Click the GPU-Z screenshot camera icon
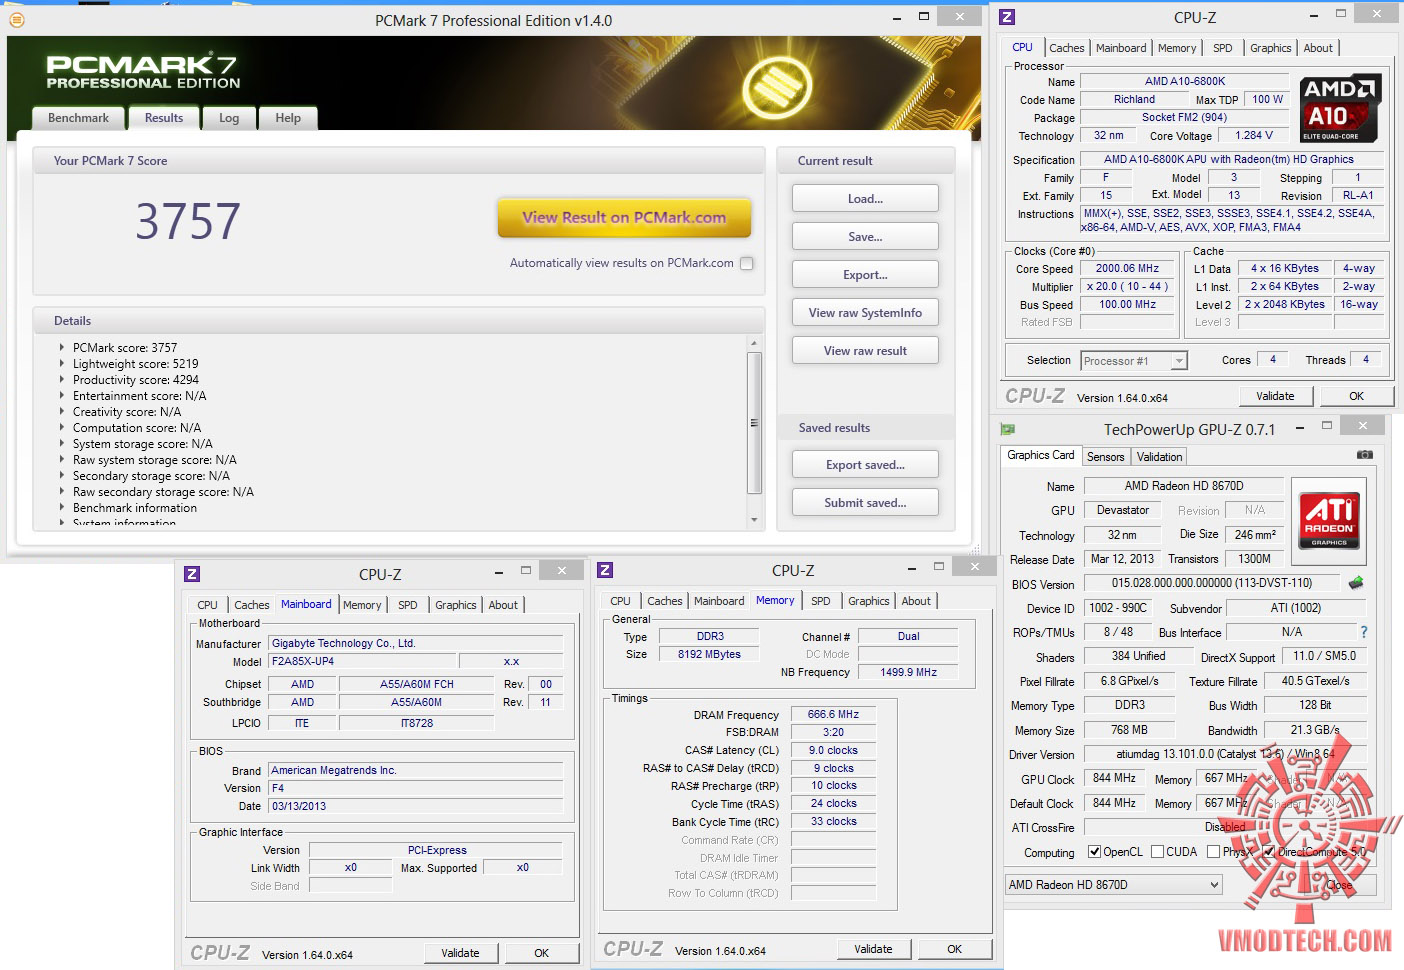This screenshot has height=970, width=1404. [x=1365, y=454]
